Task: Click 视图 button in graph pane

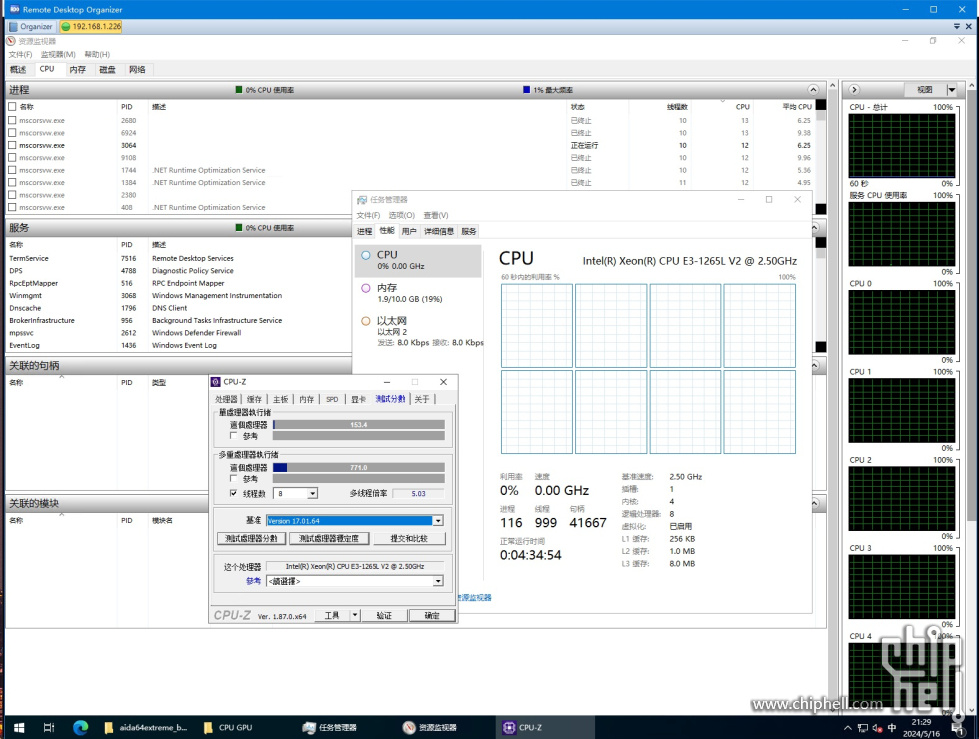Action: tap(925, 90)
